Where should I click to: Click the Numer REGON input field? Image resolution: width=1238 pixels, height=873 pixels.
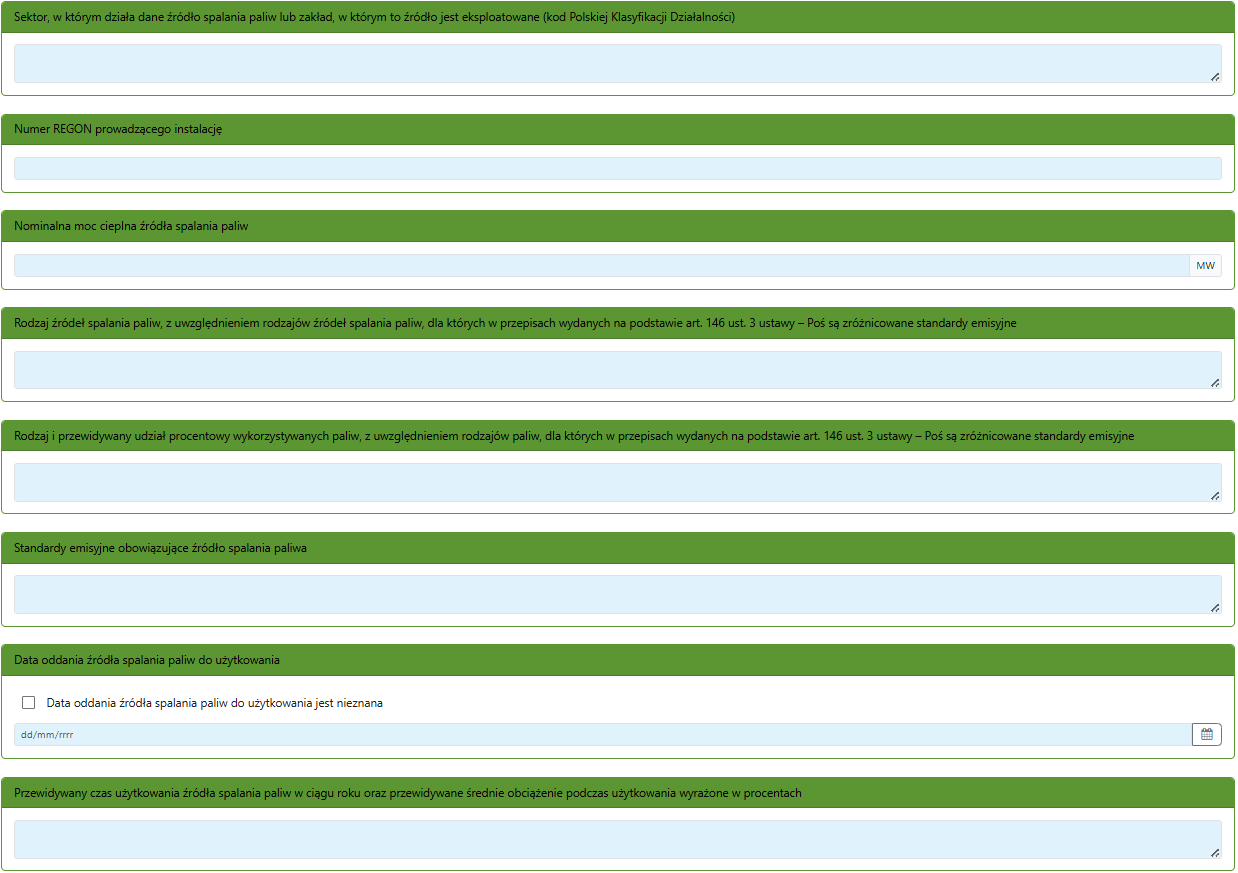(x=617, y=168)
